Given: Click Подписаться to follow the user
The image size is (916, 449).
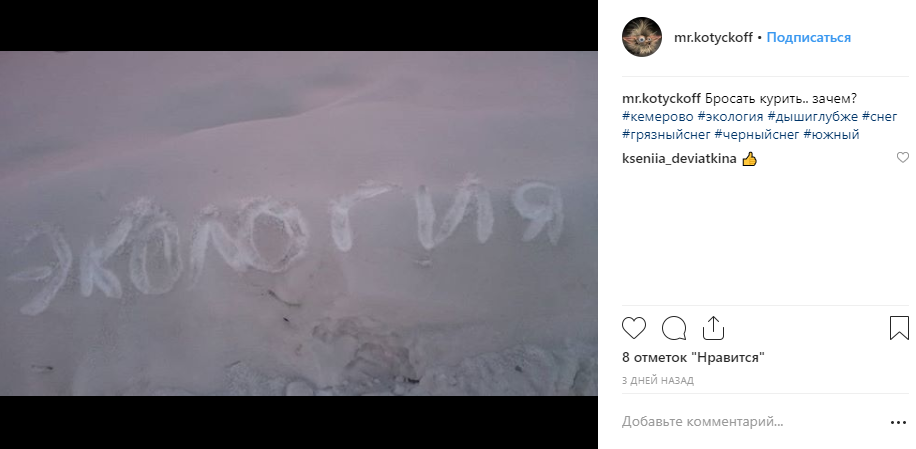Looking at the screenshot, I should 809,38.
